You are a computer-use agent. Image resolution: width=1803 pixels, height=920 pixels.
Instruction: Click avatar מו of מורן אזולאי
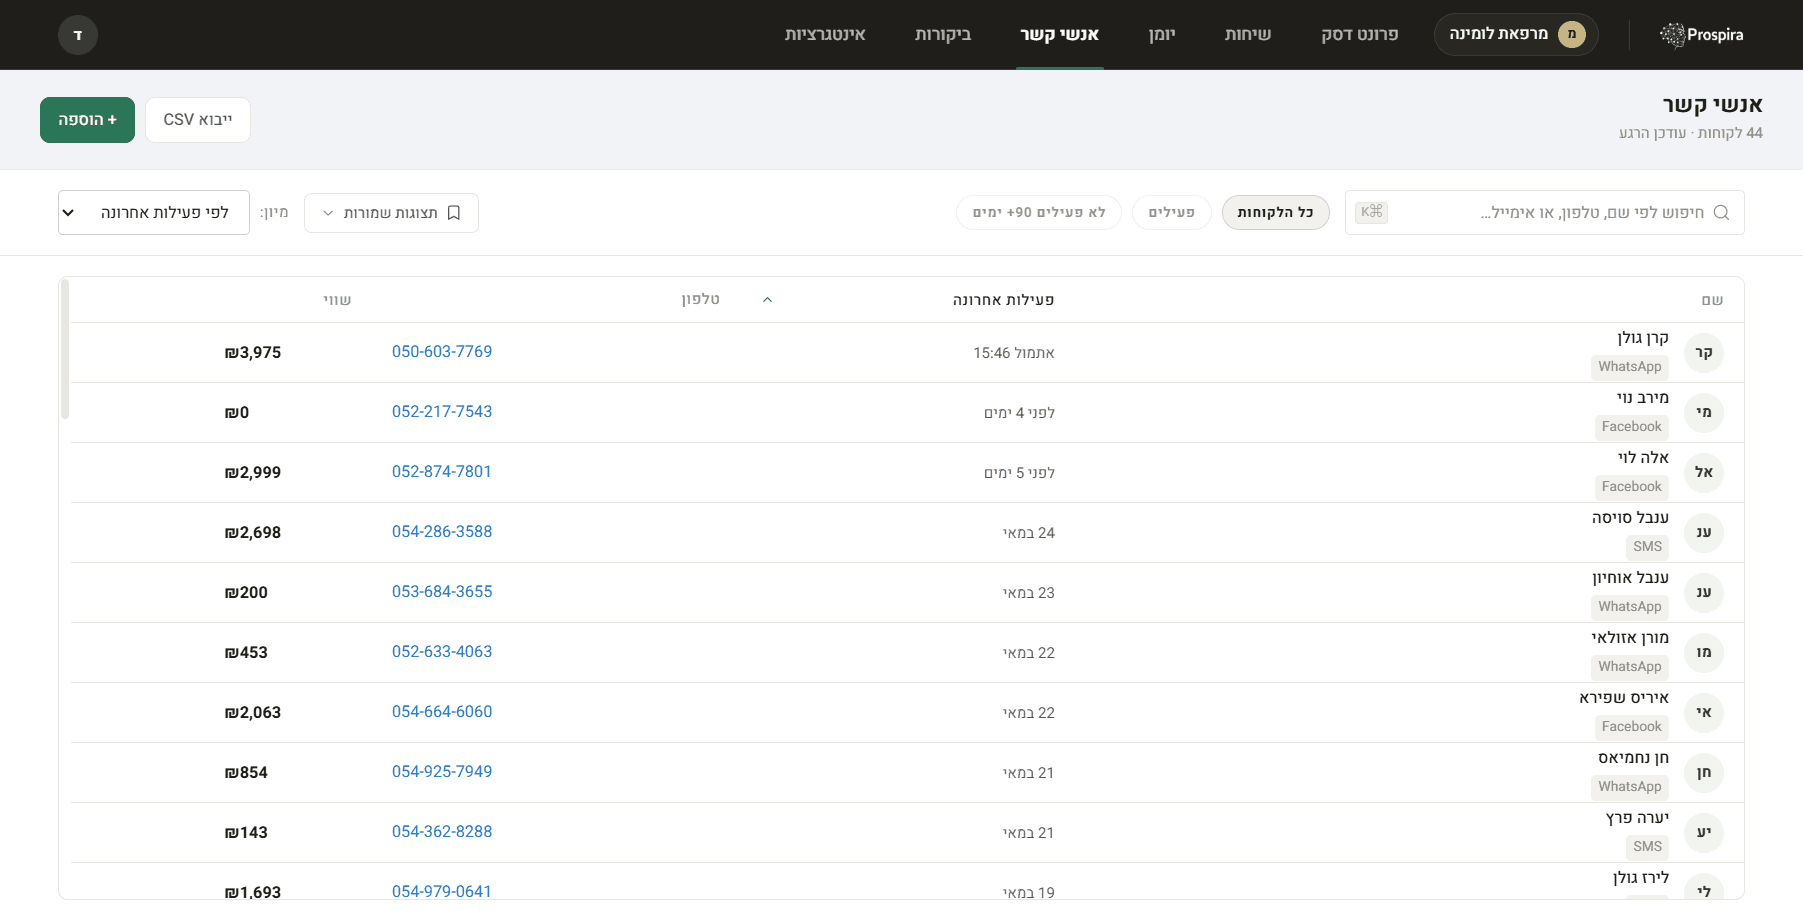1704,652
